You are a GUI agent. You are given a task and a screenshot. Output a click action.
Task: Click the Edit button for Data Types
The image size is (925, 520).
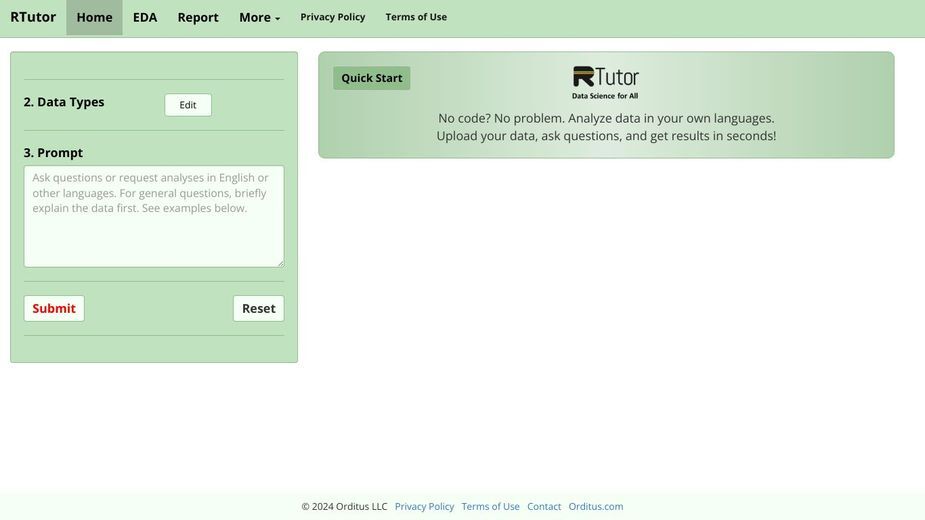188,105
